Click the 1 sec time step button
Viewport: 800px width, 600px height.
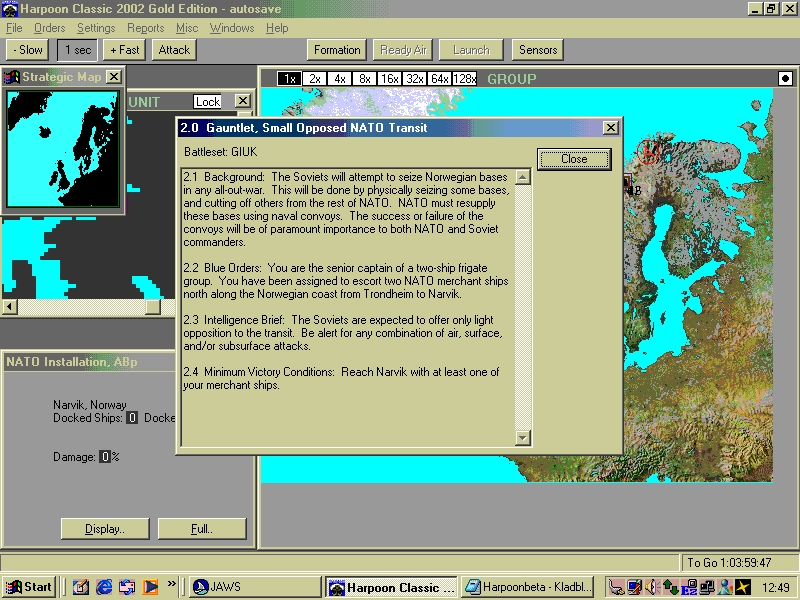click(x=78, y=50)
